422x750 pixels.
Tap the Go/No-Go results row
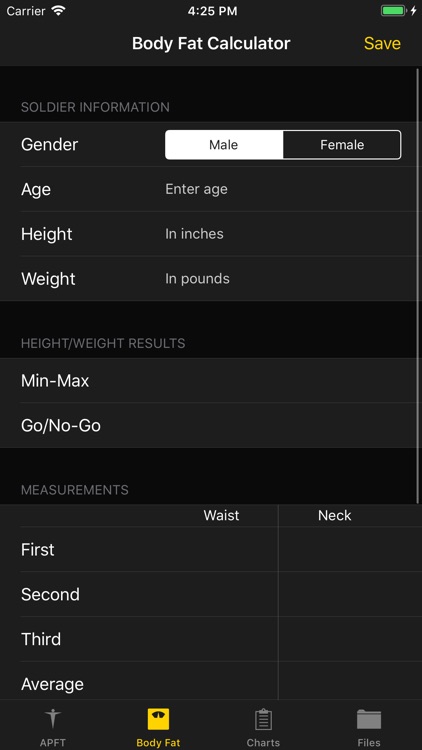pyautogui.click(x=211, y=426)
